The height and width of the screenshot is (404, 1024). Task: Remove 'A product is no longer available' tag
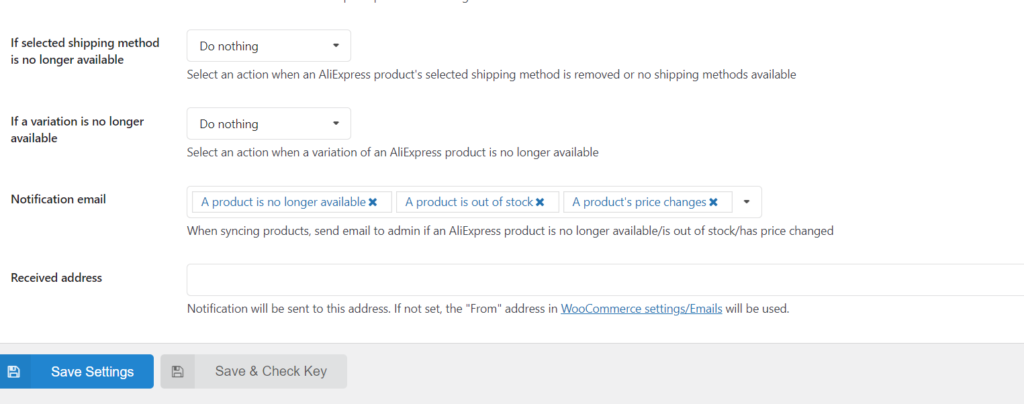373,202
